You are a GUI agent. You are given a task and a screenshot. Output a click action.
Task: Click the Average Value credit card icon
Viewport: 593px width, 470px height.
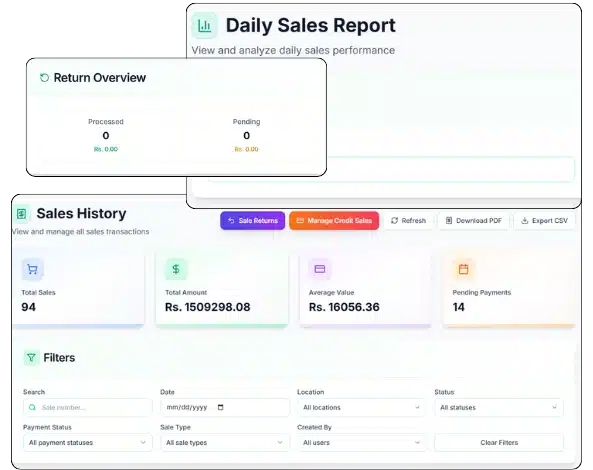click(320, 269)
